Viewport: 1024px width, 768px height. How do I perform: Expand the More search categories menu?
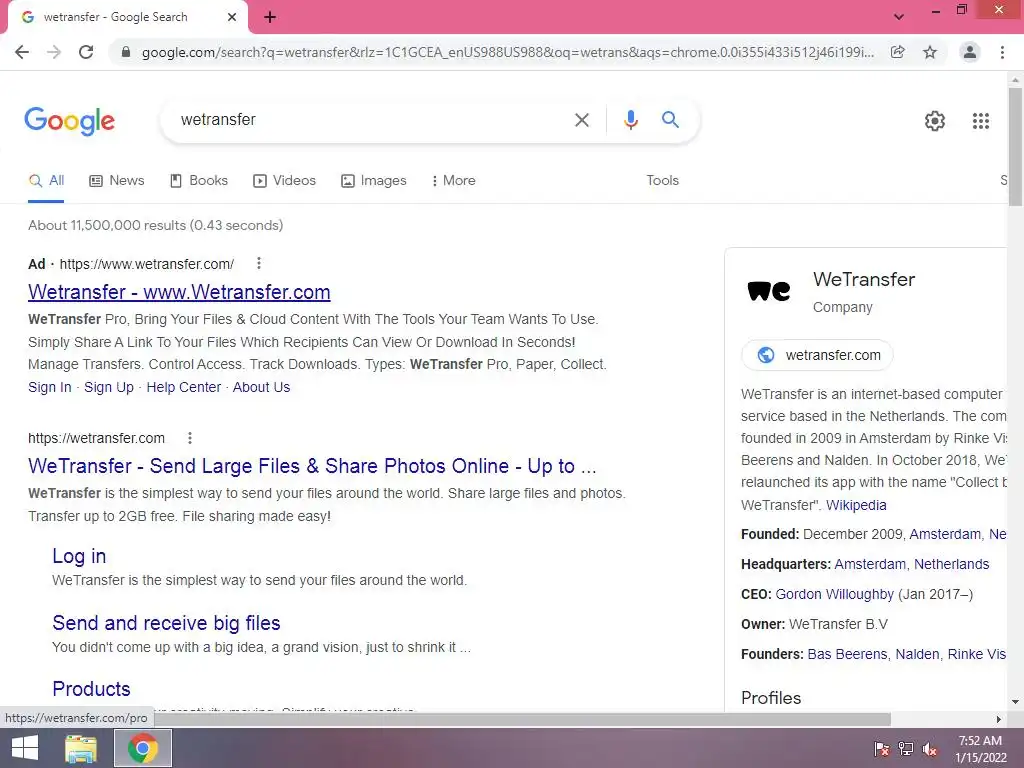[x=453, y=181]
